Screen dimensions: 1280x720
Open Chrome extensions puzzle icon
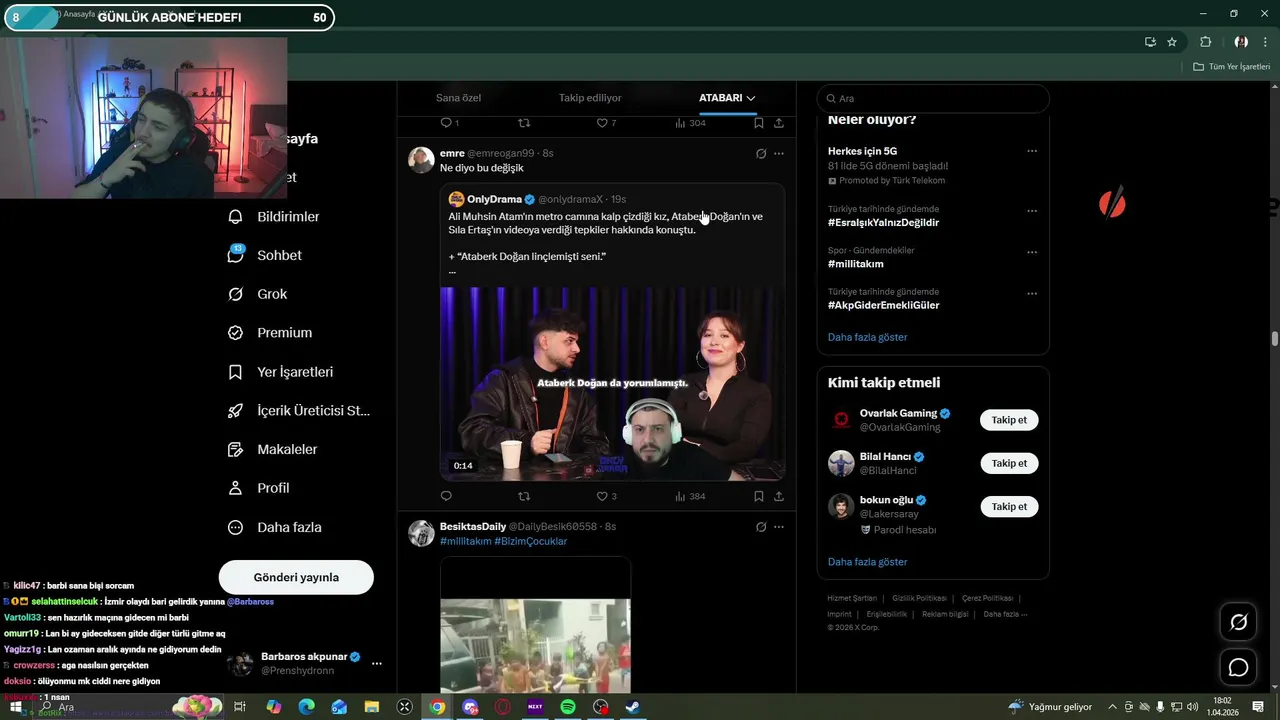1205,42
